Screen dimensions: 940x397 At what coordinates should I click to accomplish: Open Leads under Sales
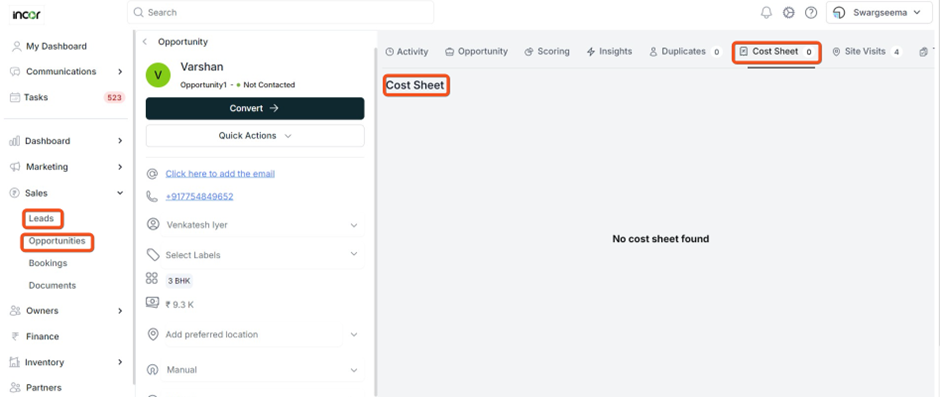coord(41,219)
